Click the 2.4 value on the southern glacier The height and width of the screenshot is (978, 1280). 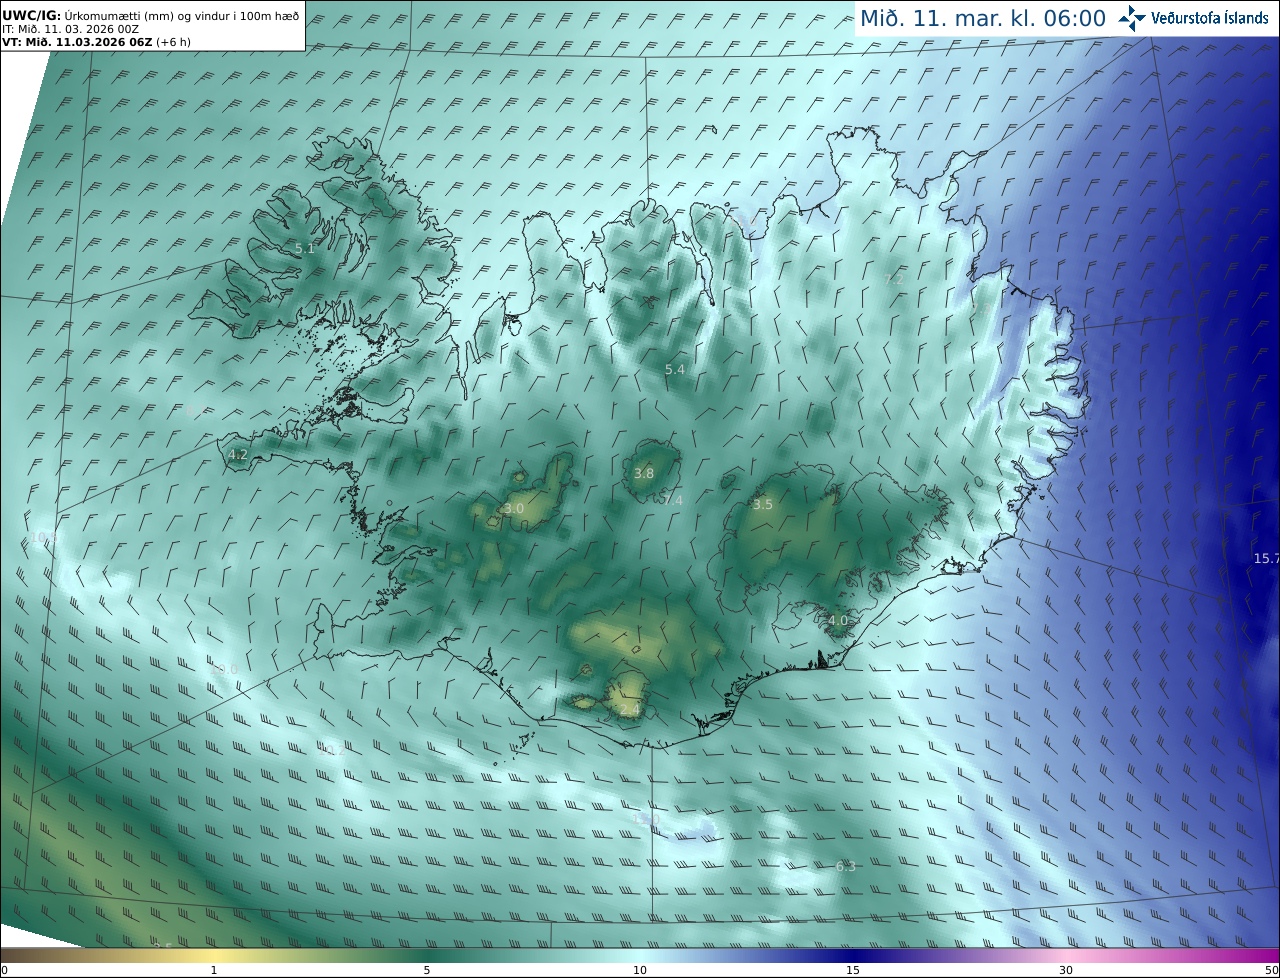point(630,709)
